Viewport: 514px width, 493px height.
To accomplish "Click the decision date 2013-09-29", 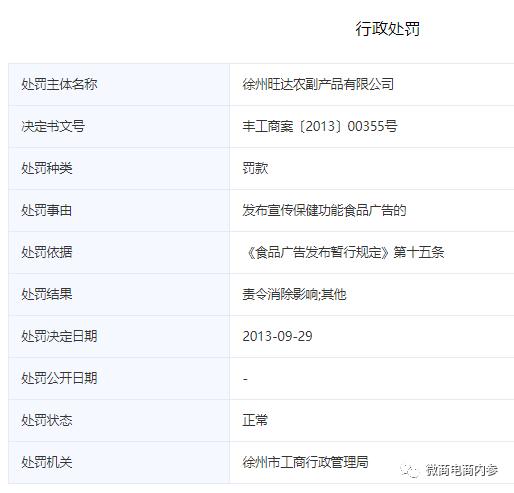I will [277, 336].
